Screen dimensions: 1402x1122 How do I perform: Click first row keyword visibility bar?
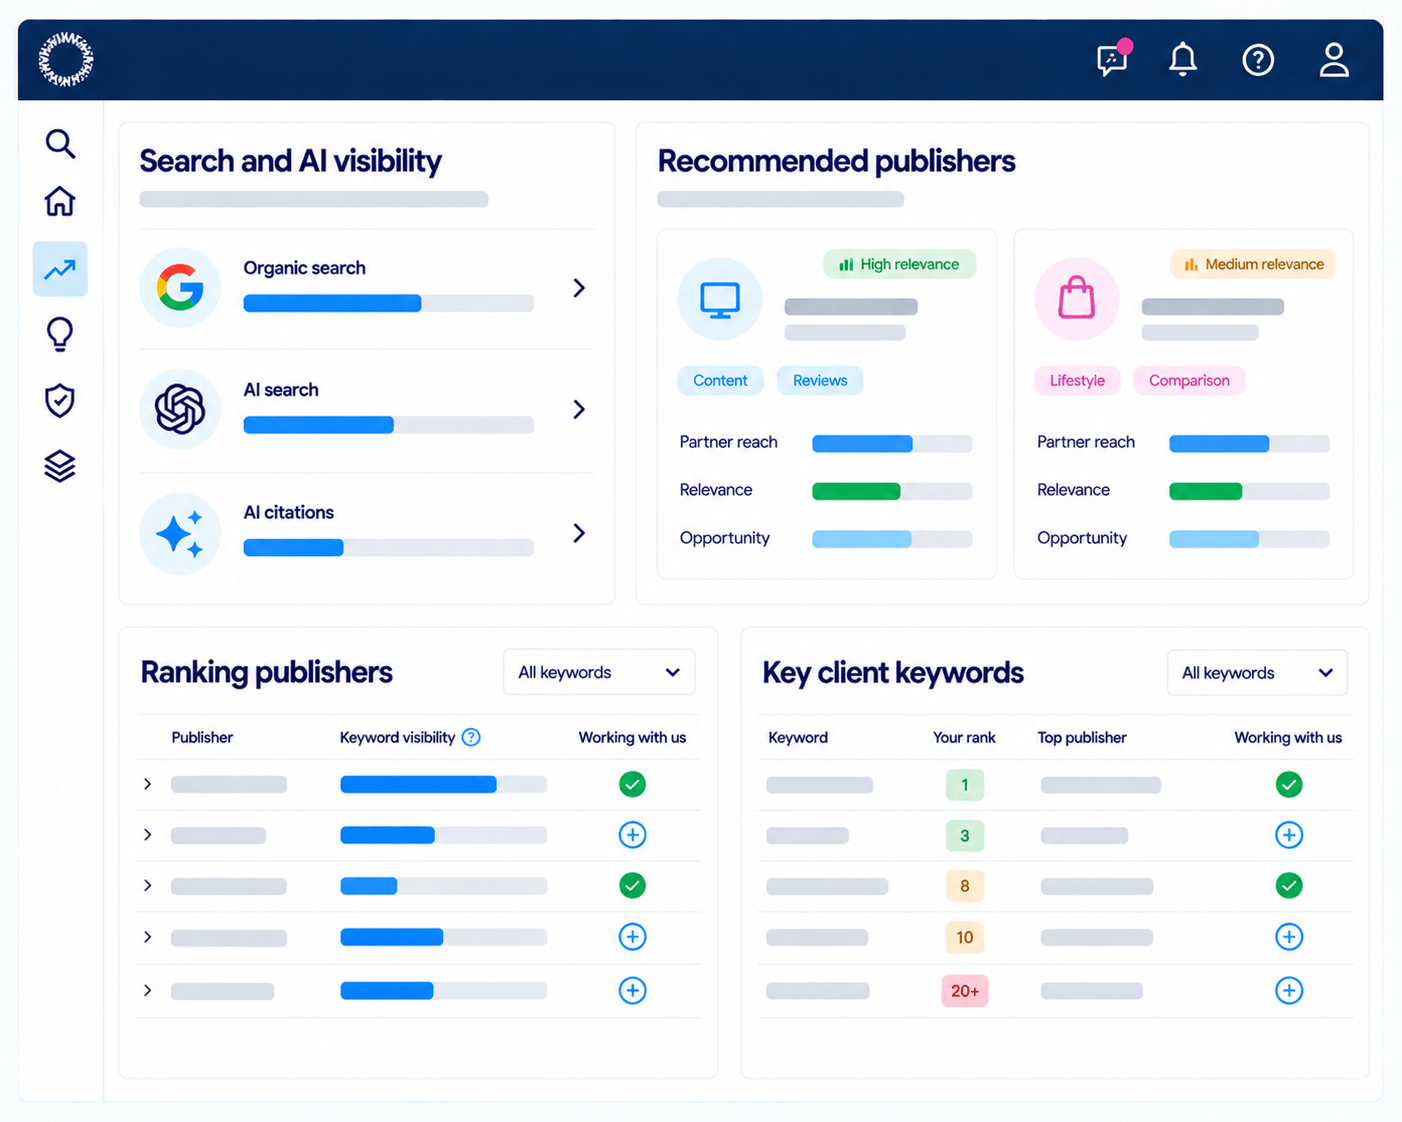[443, 784]
